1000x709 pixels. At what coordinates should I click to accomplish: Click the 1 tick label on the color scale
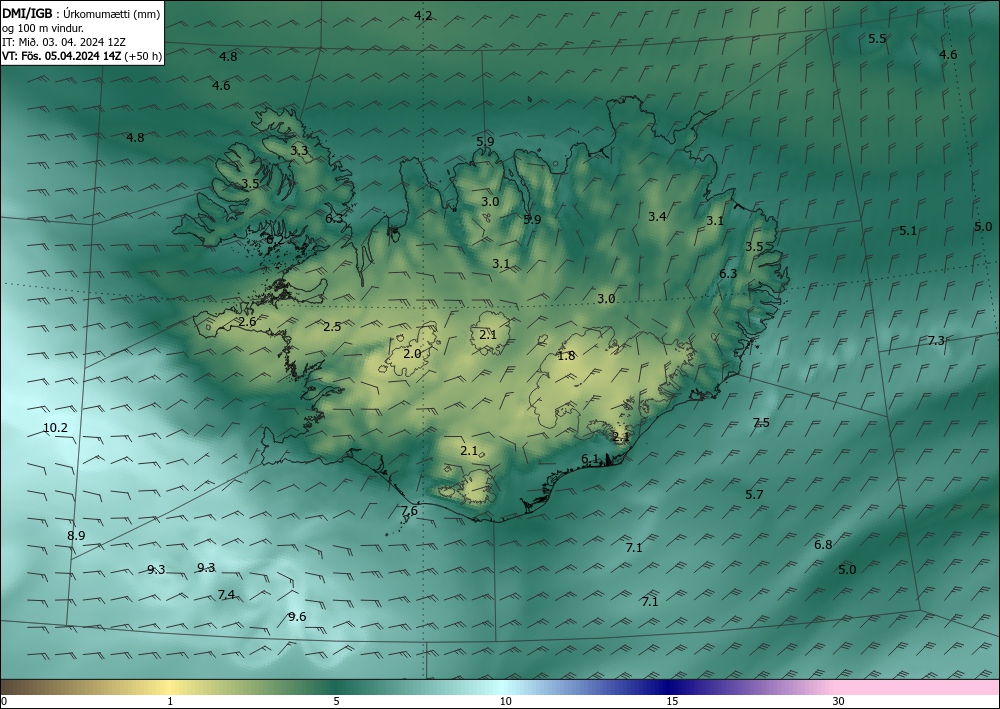(x=170, y=701)
